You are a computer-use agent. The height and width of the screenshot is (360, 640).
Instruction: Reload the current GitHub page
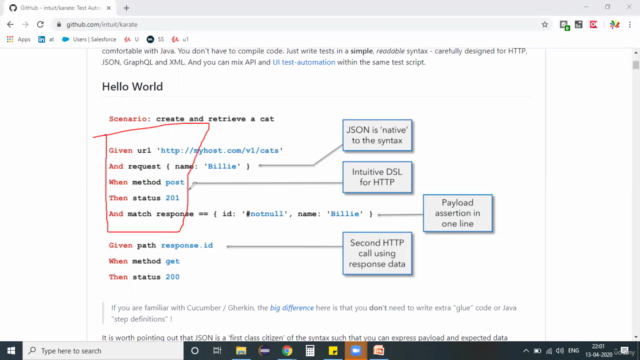(40, 24)
